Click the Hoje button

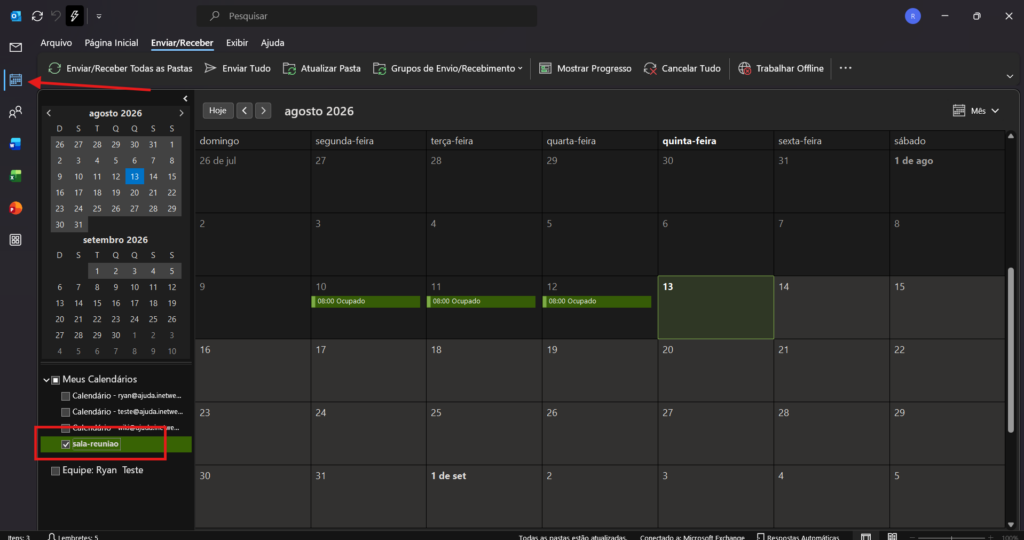(x=217, y=110)
